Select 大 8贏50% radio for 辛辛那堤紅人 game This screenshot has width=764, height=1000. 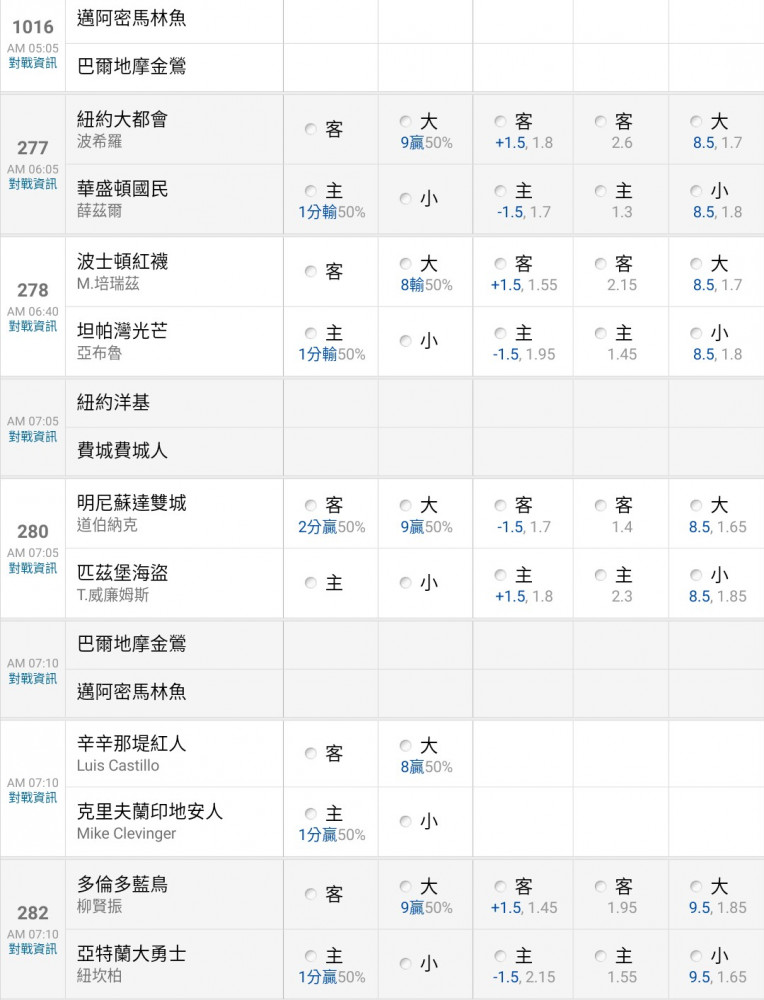coord(406,746)
